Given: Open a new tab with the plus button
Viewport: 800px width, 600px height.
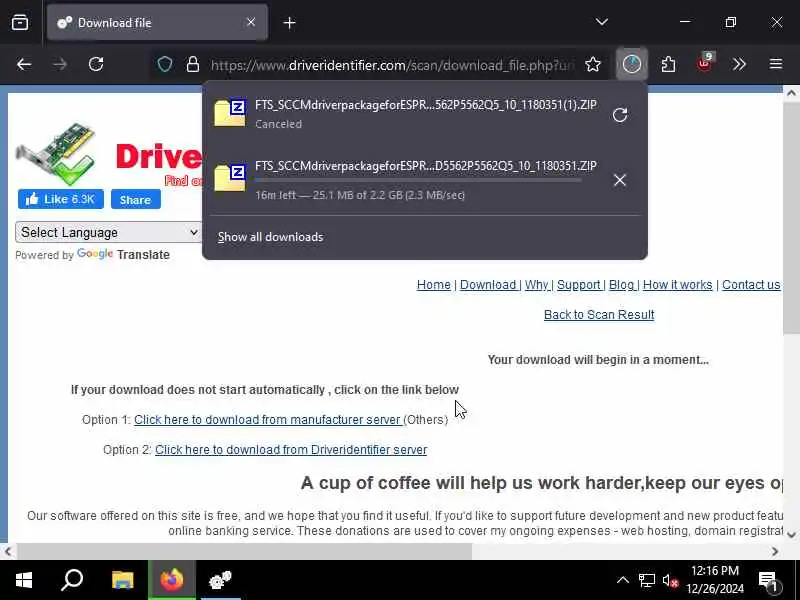Looking at the screenshot, I should pyautogui.click(x=289, y=22).
